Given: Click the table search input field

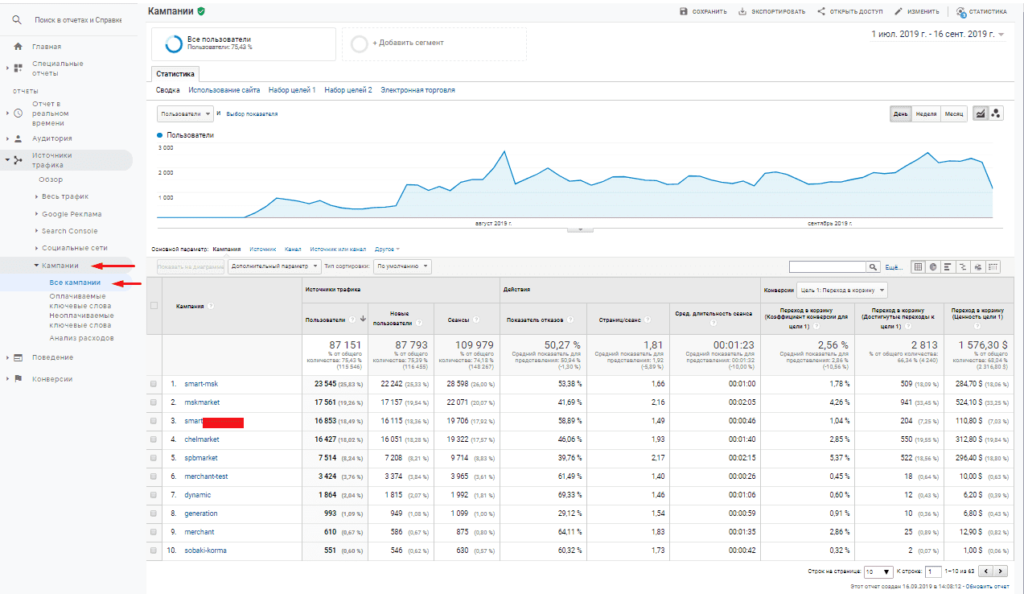Looking at the screenshot, I should click(826, 267).
